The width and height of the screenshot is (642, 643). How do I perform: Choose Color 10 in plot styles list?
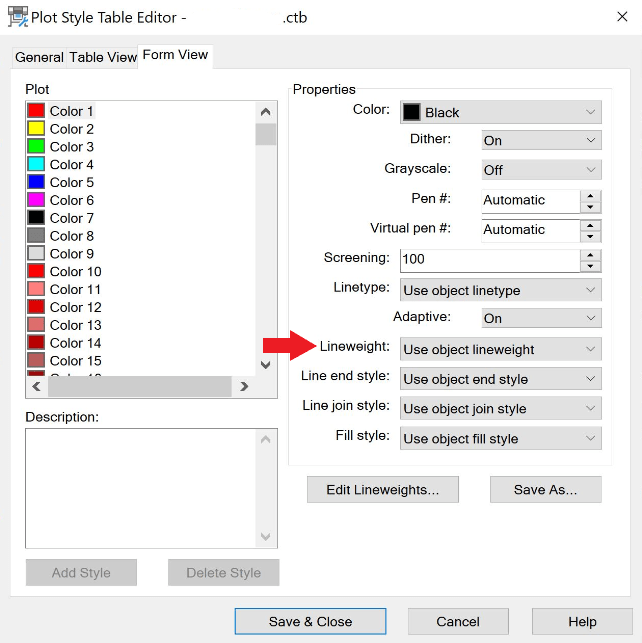[x=75, y=271]
